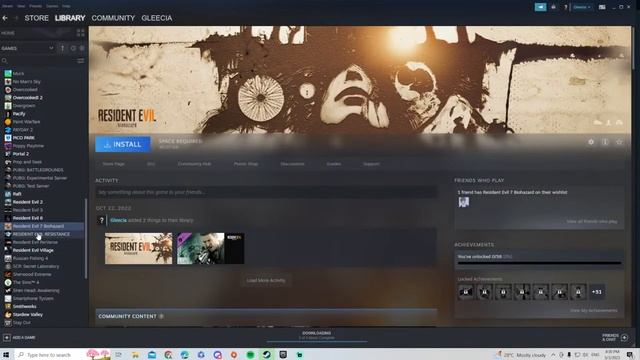This screenshot has height=360, width=640.
Task: Open the Store Page link
Action: pos(113,164)
